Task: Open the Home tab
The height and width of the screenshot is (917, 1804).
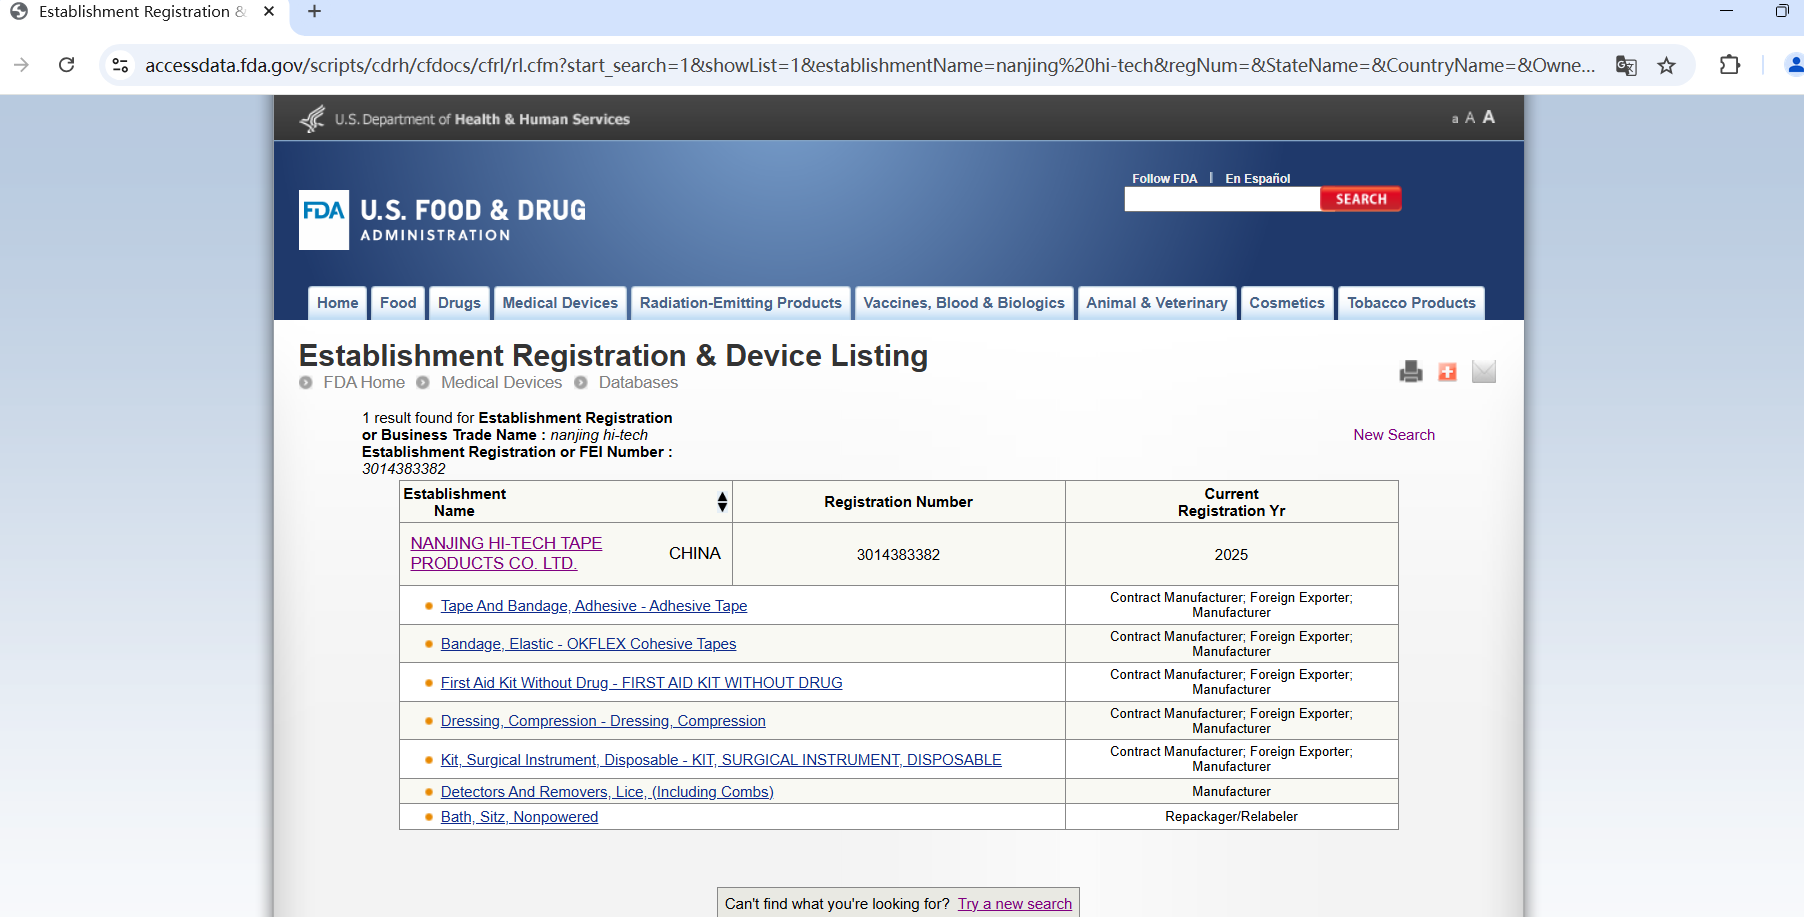Action: click(x=338, y=303)
